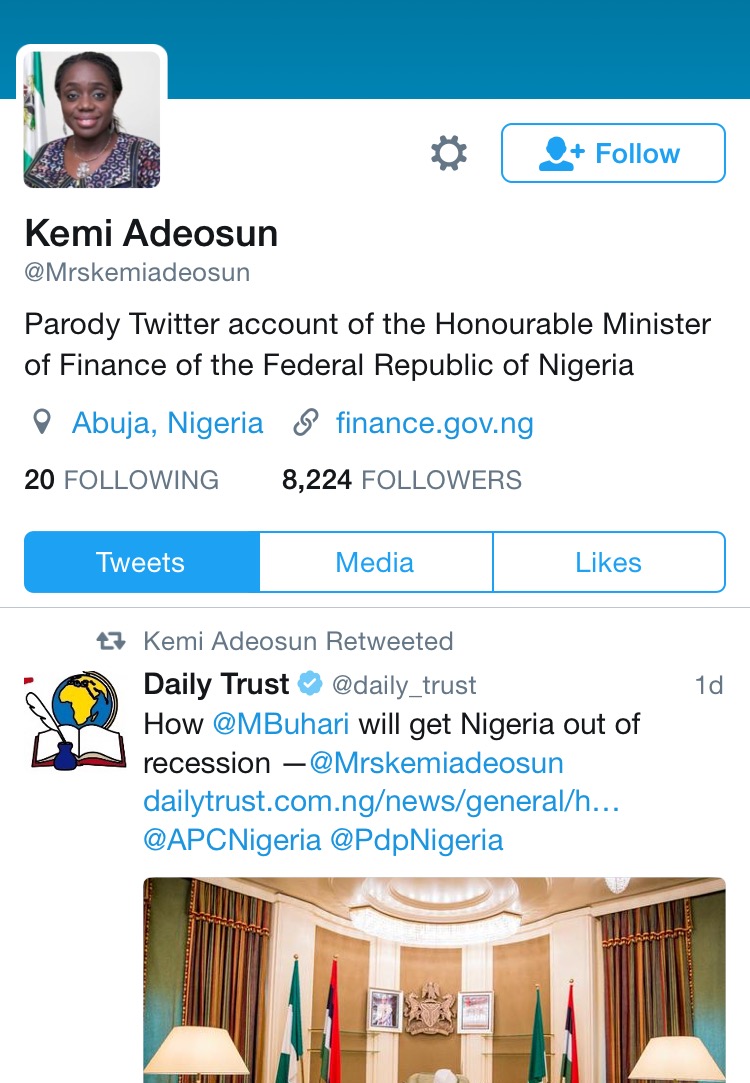View the 8,224 Followers list
The height and width of the screenshot is (1083, 750).
401,480
